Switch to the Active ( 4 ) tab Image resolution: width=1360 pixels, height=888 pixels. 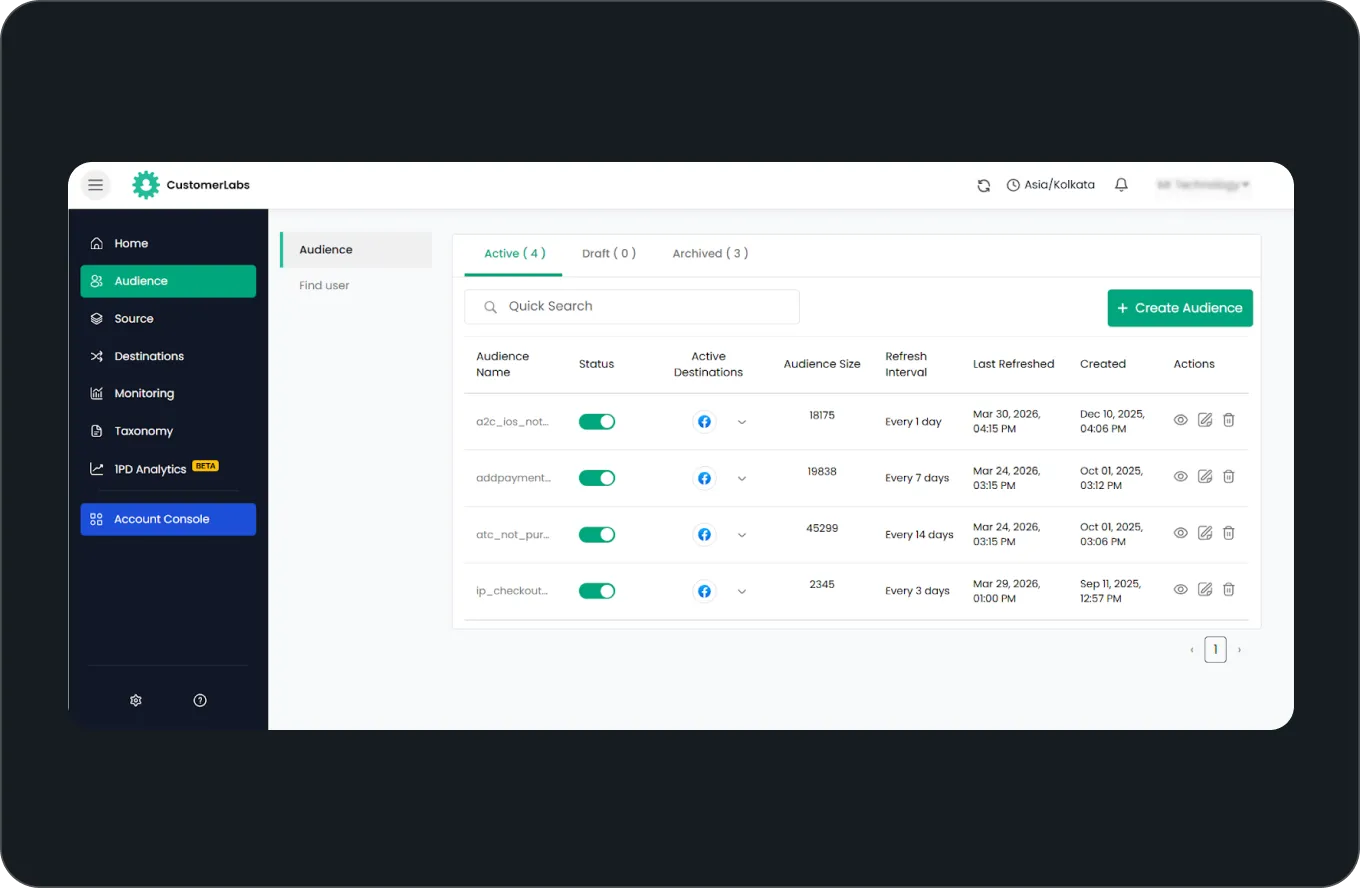point(514,253)
